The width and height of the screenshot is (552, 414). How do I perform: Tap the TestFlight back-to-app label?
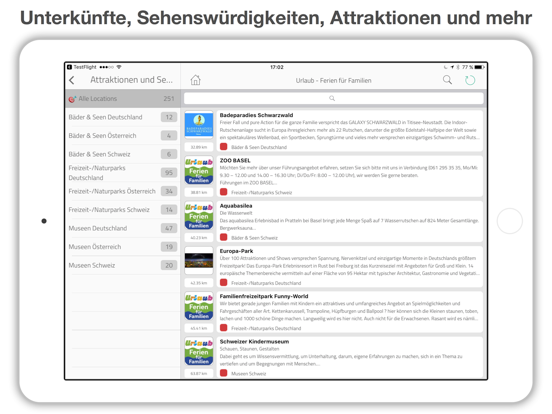click(82, 67)
